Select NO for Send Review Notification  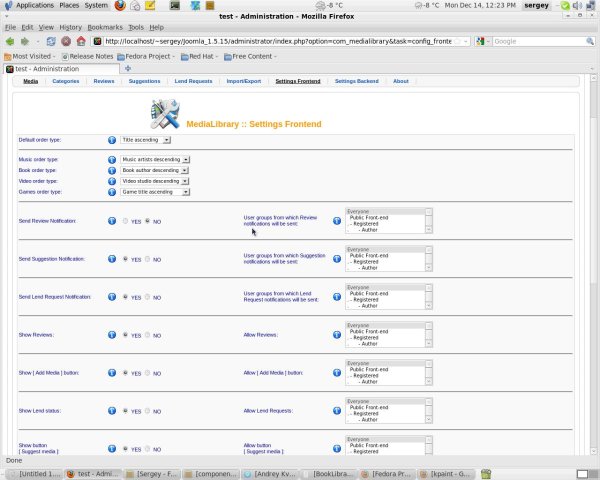click(147, 221)
